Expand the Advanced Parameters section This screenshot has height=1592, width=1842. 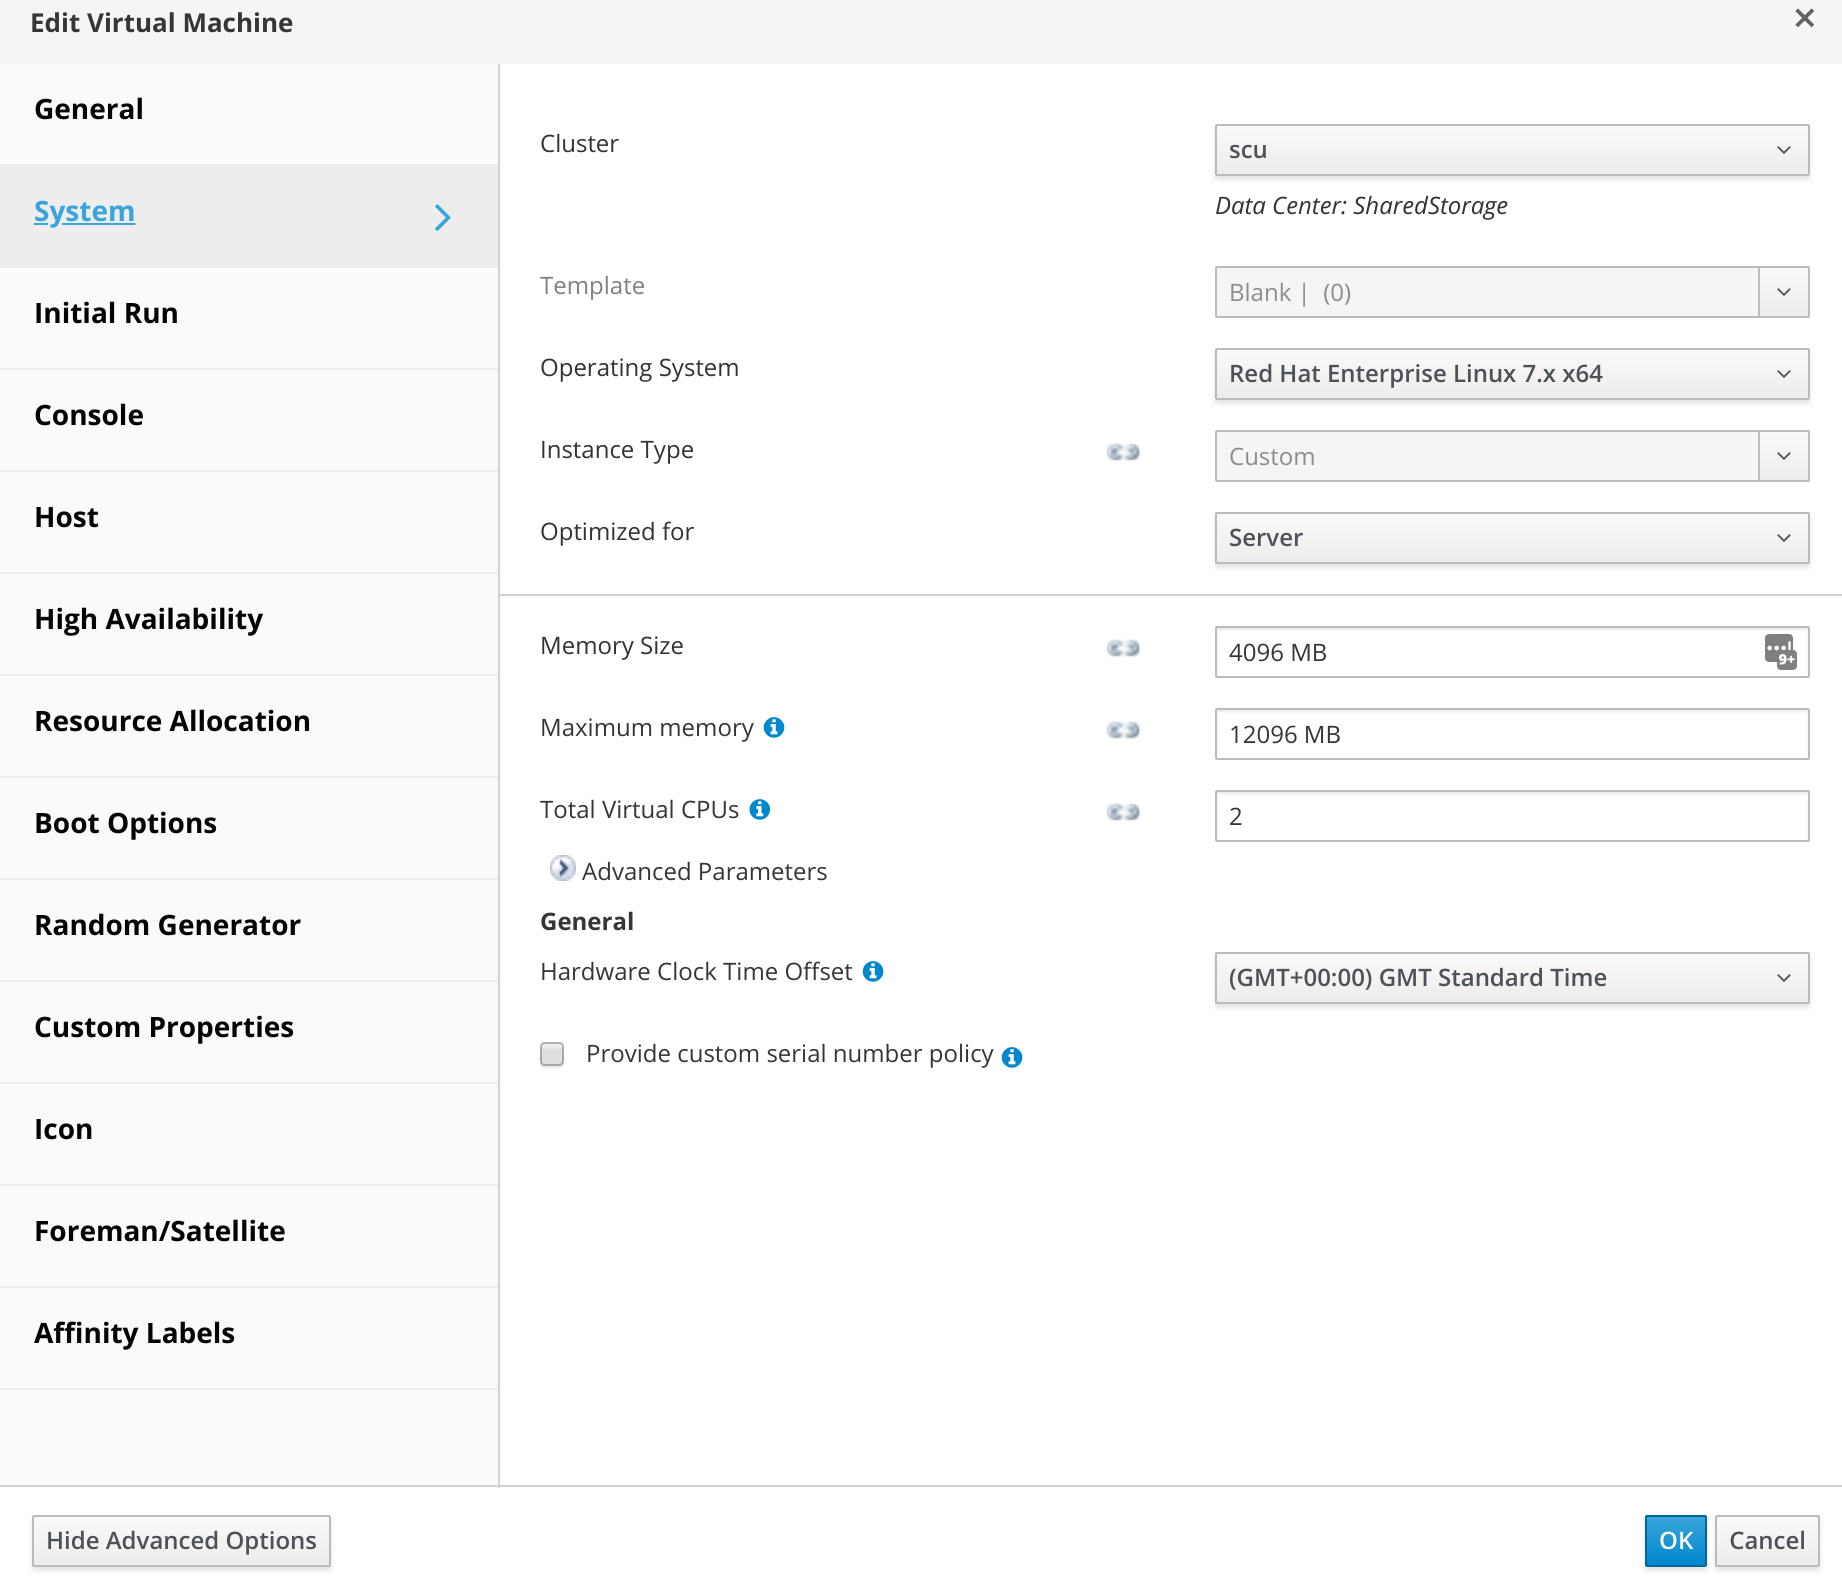pyautogui.click(x=563, y=869)
